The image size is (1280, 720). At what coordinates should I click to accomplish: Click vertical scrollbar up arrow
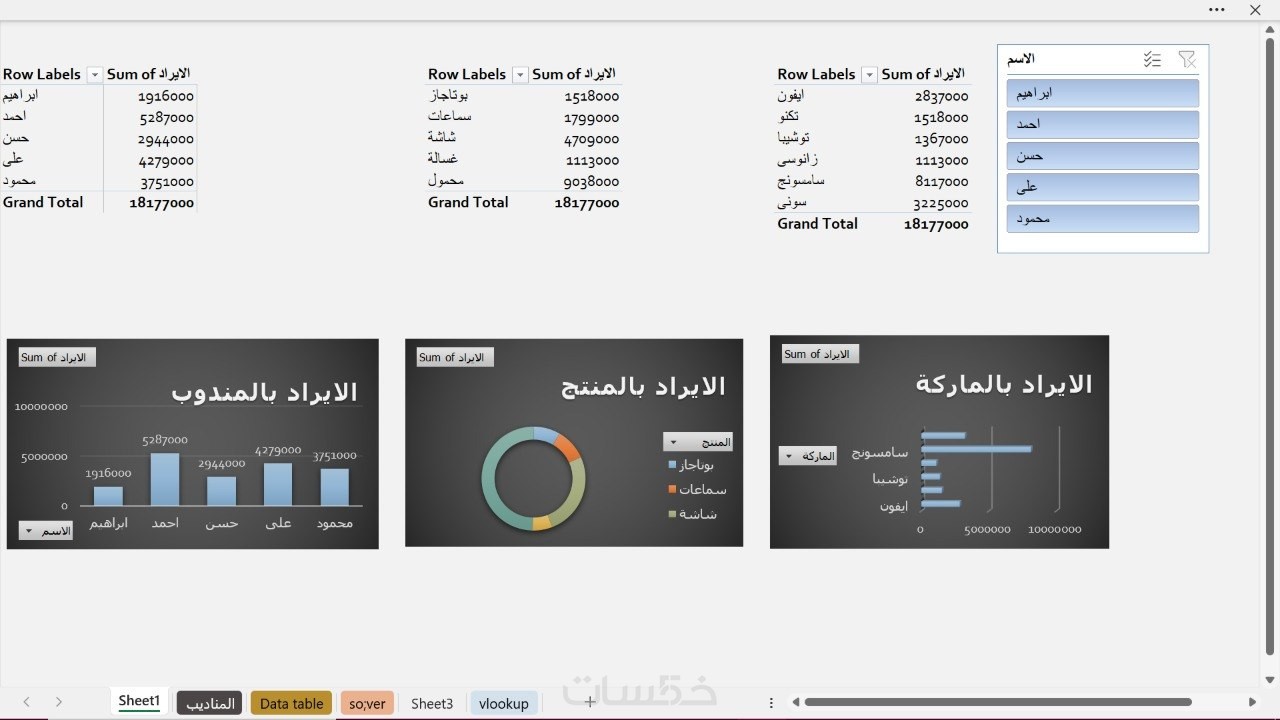pyautogui.click(x=1270, y=30)
